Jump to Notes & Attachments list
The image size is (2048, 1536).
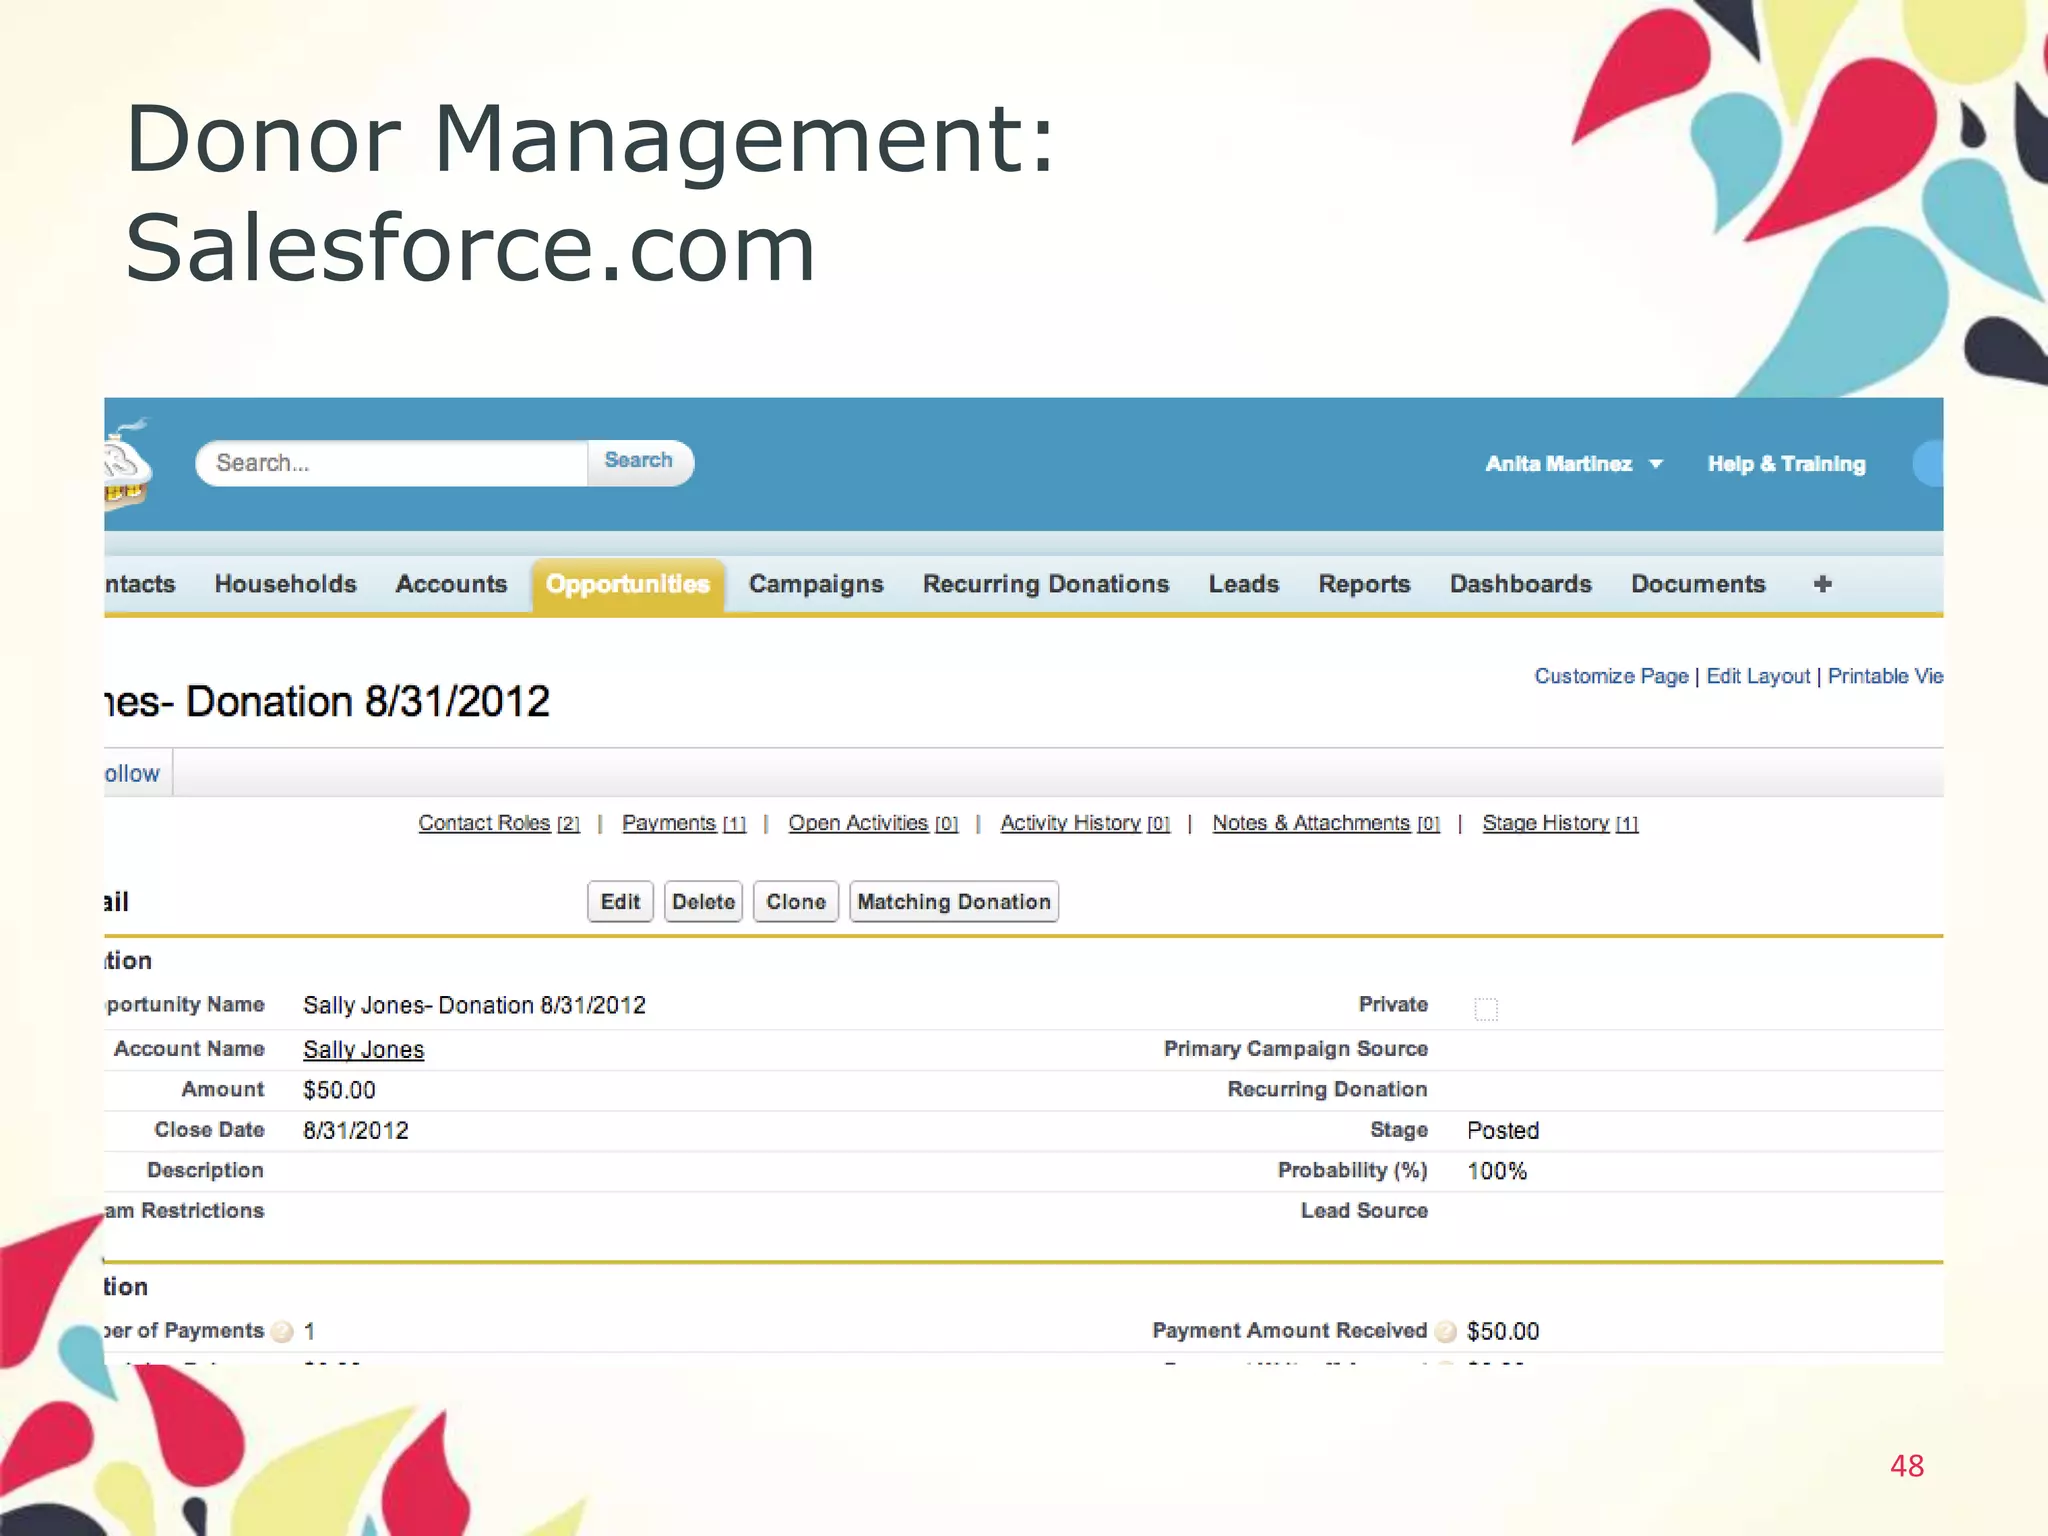pyautogui.click(x=1326, y=823)
